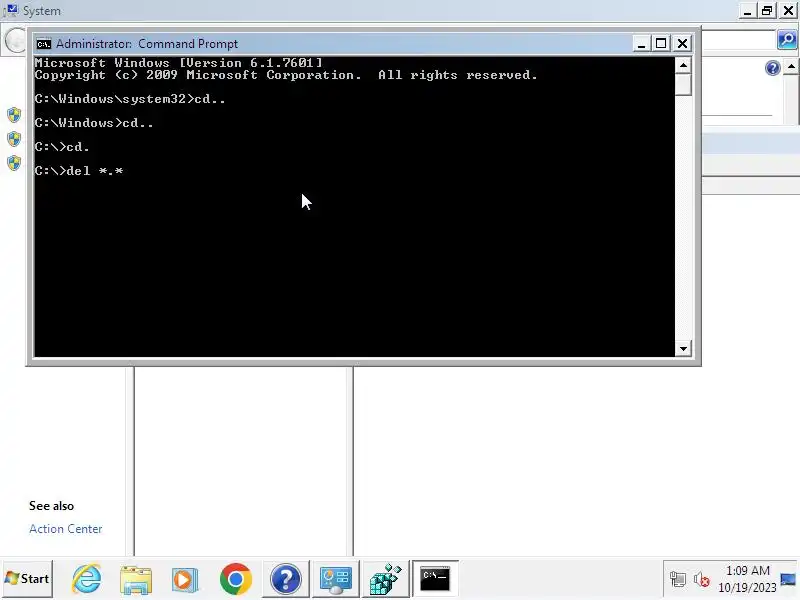Click the middle shield icon in System sidebar
The image size is (800, 600).
point(14,139)
